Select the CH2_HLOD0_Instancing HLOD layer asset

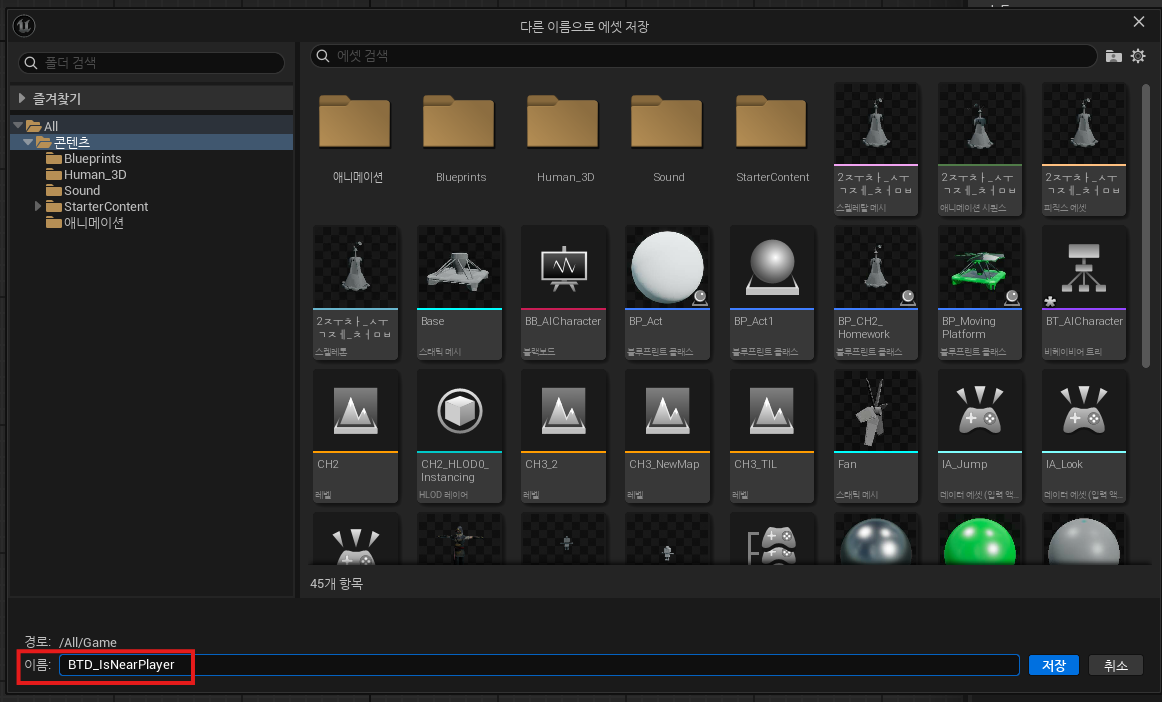(459, 436)
